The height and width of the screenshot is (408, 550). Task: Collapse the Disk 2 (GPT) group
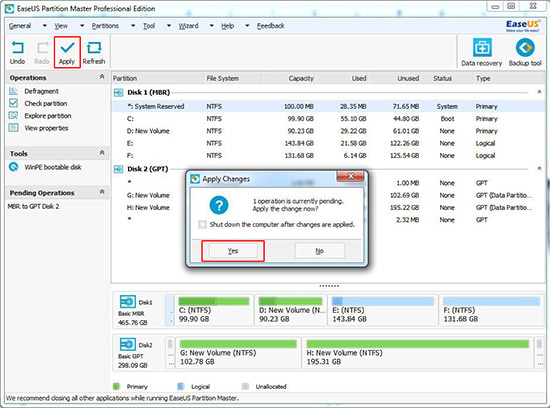(539, 169)
